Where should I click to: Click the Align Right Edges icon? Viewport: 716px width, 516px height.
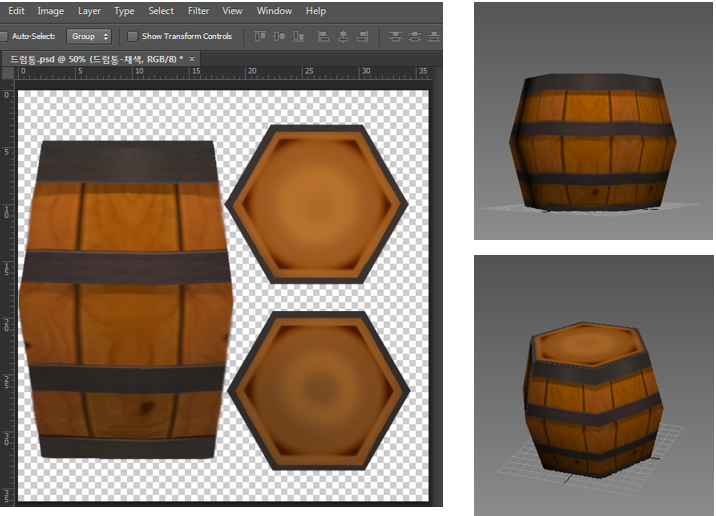(362, 37)
